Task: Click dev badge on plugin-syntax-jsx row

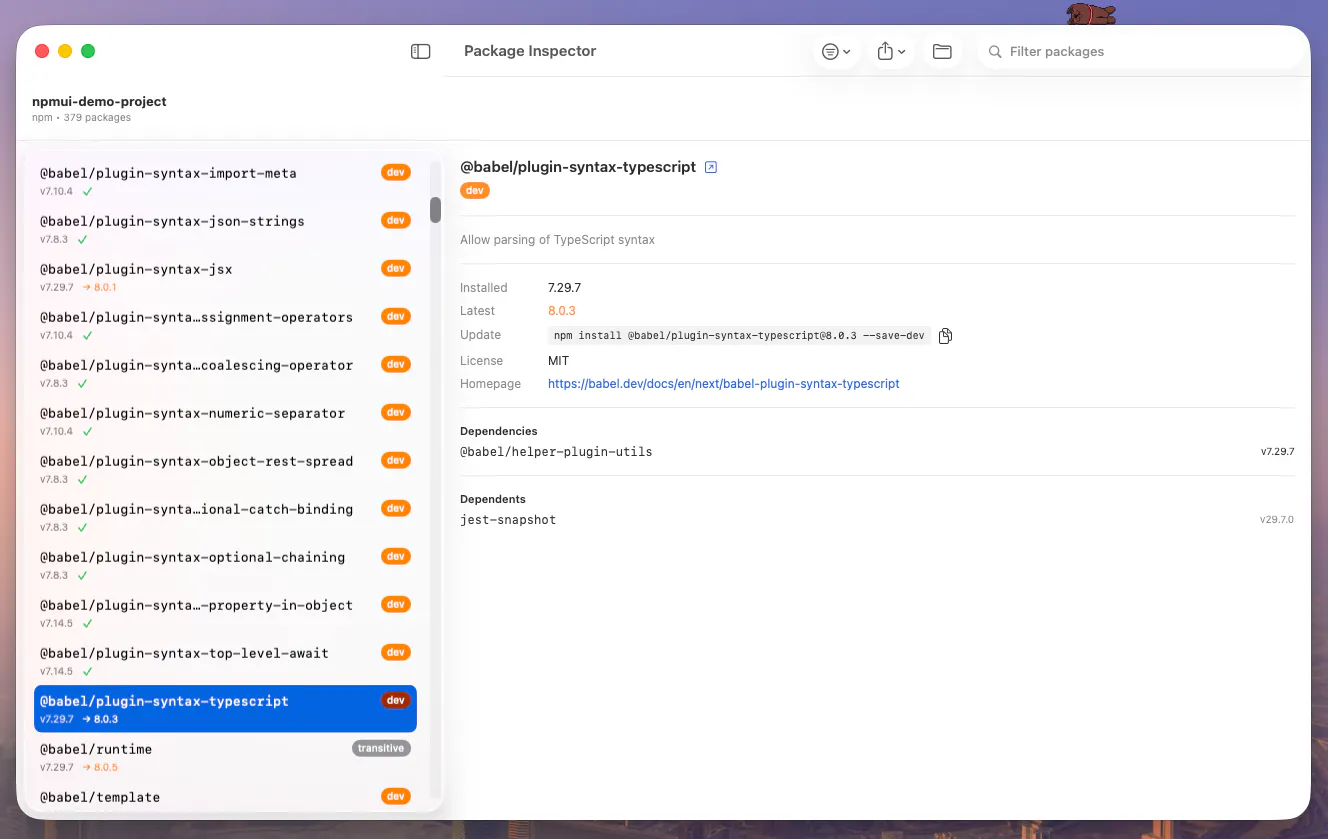Action: (396, 268)
